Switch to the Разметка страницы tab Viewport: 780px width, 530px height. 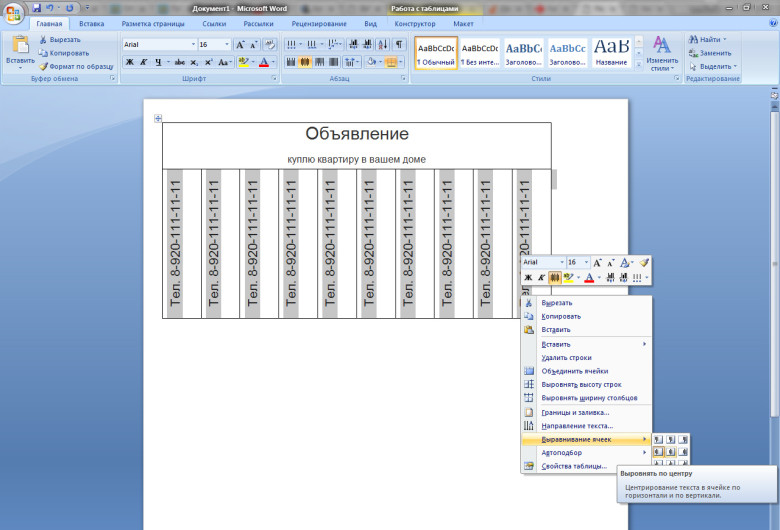point(153,23)
